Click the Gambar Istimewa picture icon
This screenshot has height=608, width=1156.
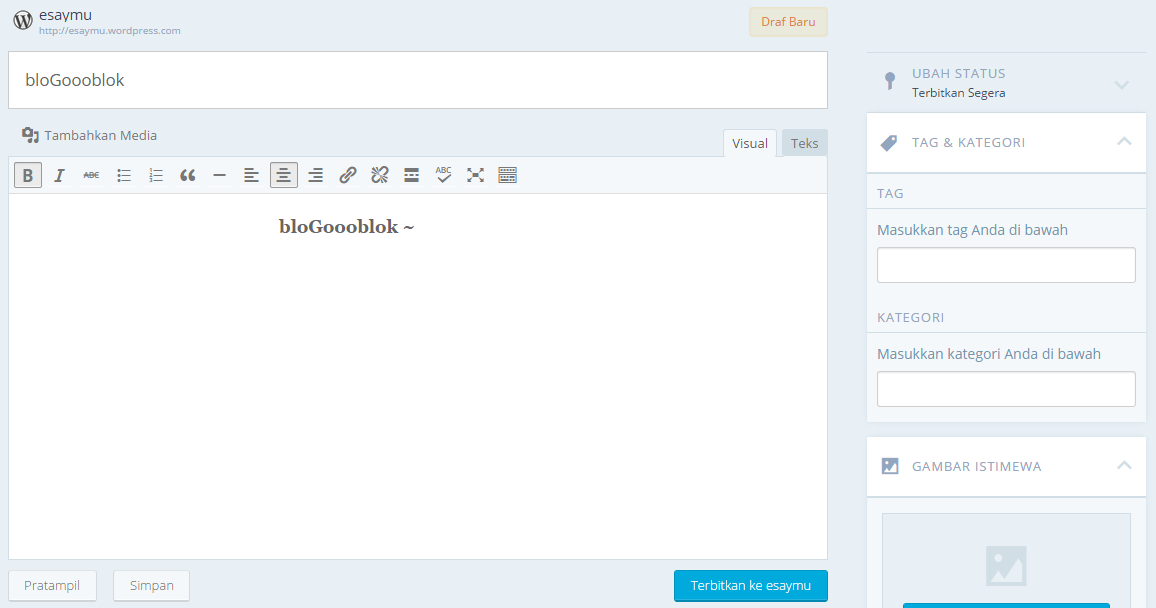coord(890,466)
